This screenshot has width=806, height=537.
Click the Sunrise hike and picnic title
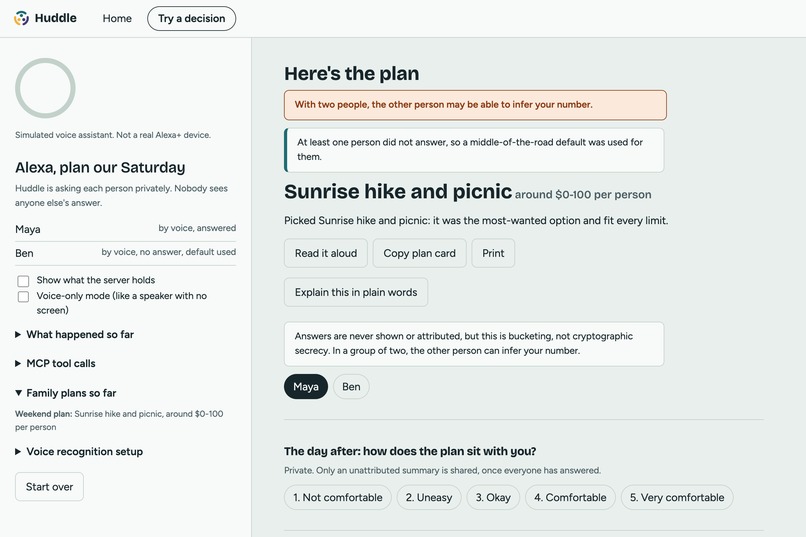coord(398,192)
